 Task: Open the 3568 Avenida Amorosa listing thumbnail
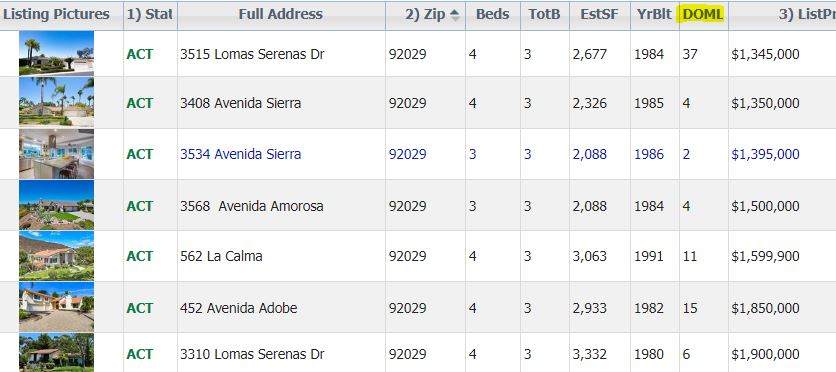(57, 205)
